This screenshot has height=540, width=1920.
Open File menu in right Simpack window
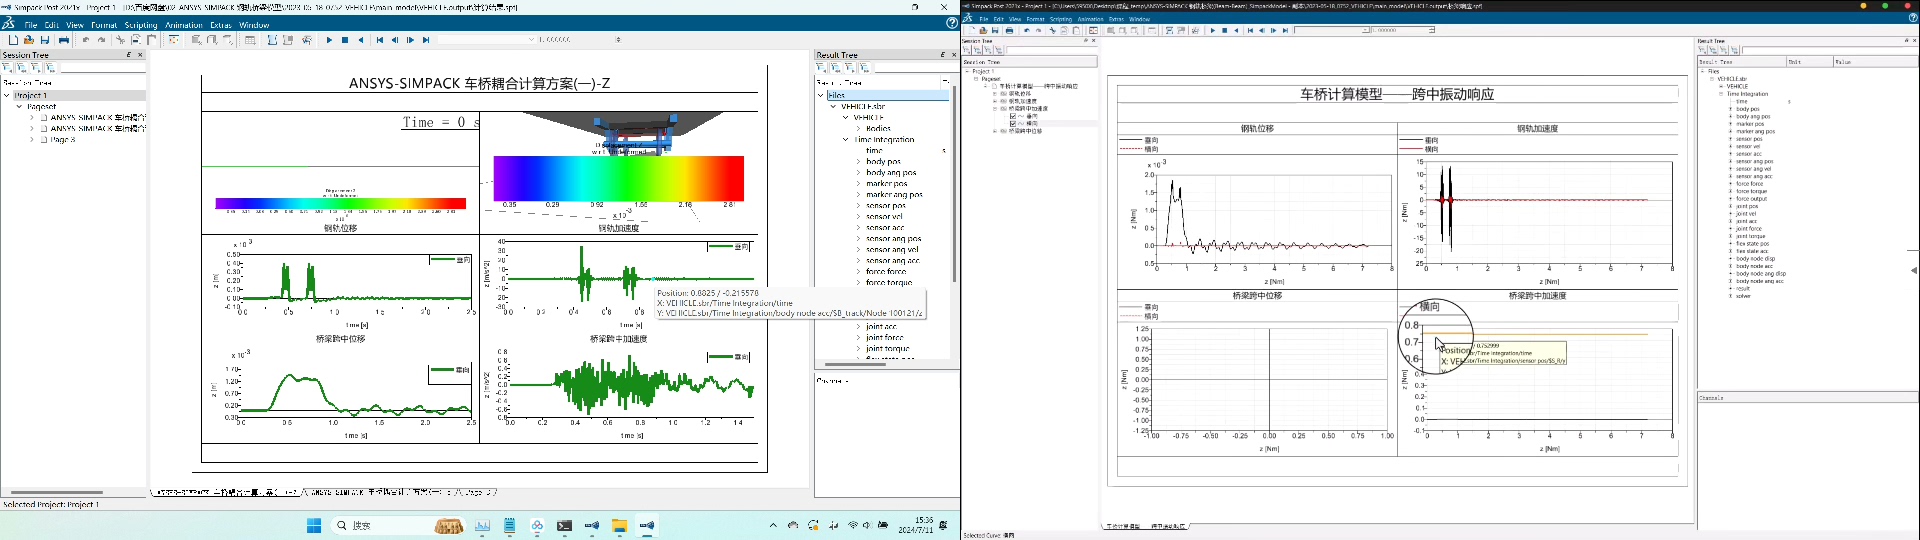coord(984,19)
